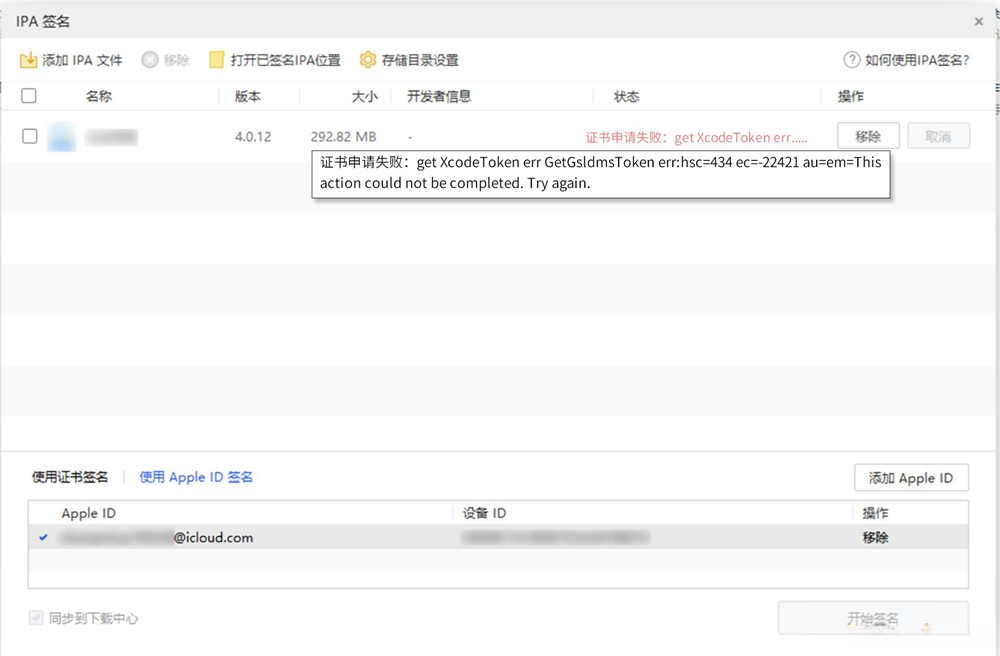
Task: Check the select-all checkbox in header row
Action: click(x=29, y=95)
